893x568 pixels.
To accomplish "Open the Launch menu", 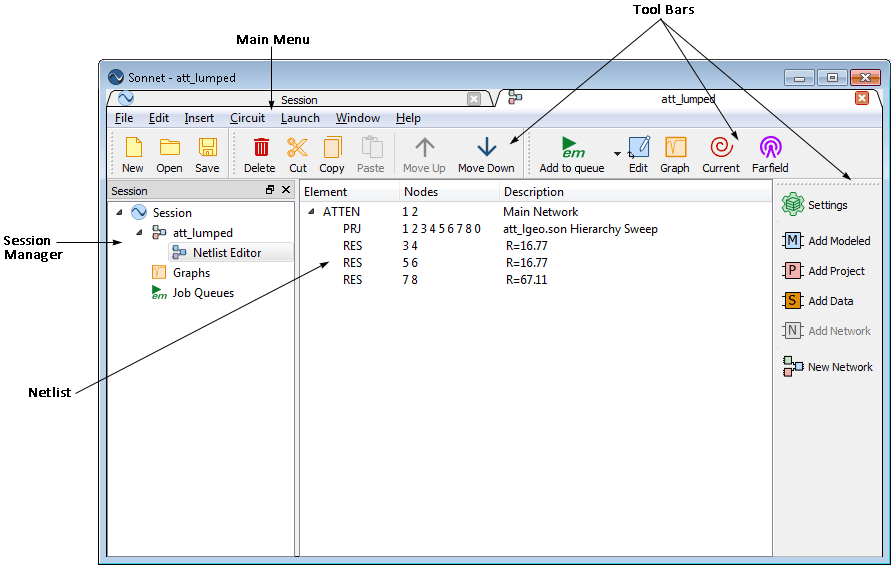I will [x=300, y=118].
